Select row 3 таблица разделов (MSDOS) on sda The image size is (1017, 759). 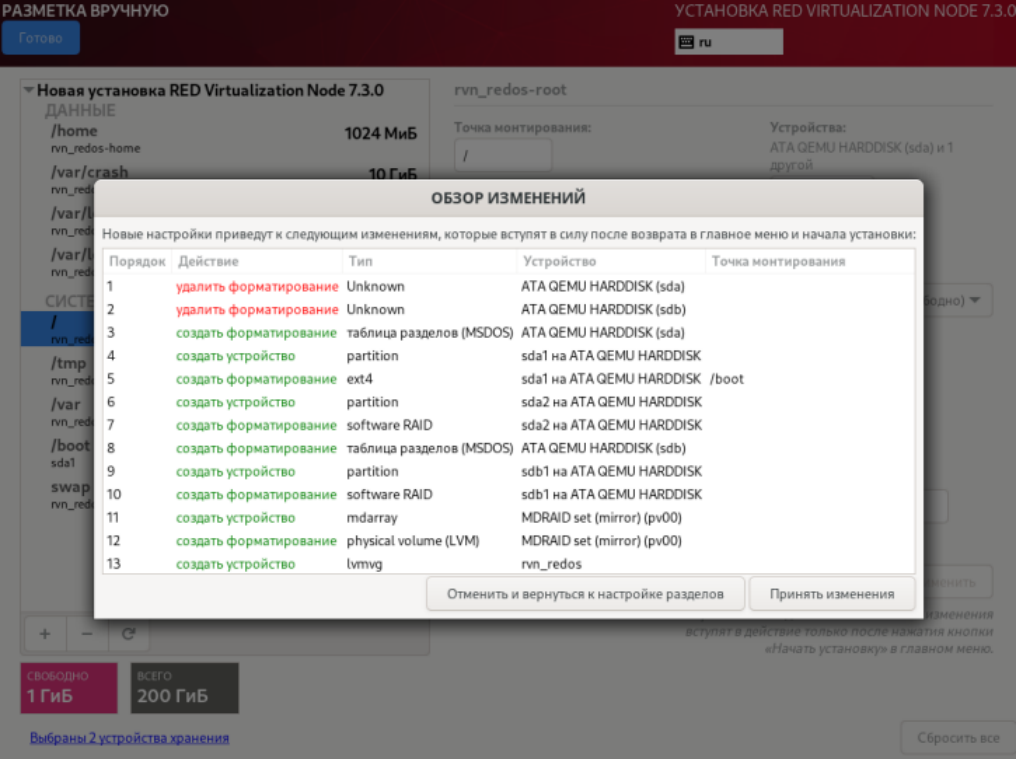coord(509,333)
